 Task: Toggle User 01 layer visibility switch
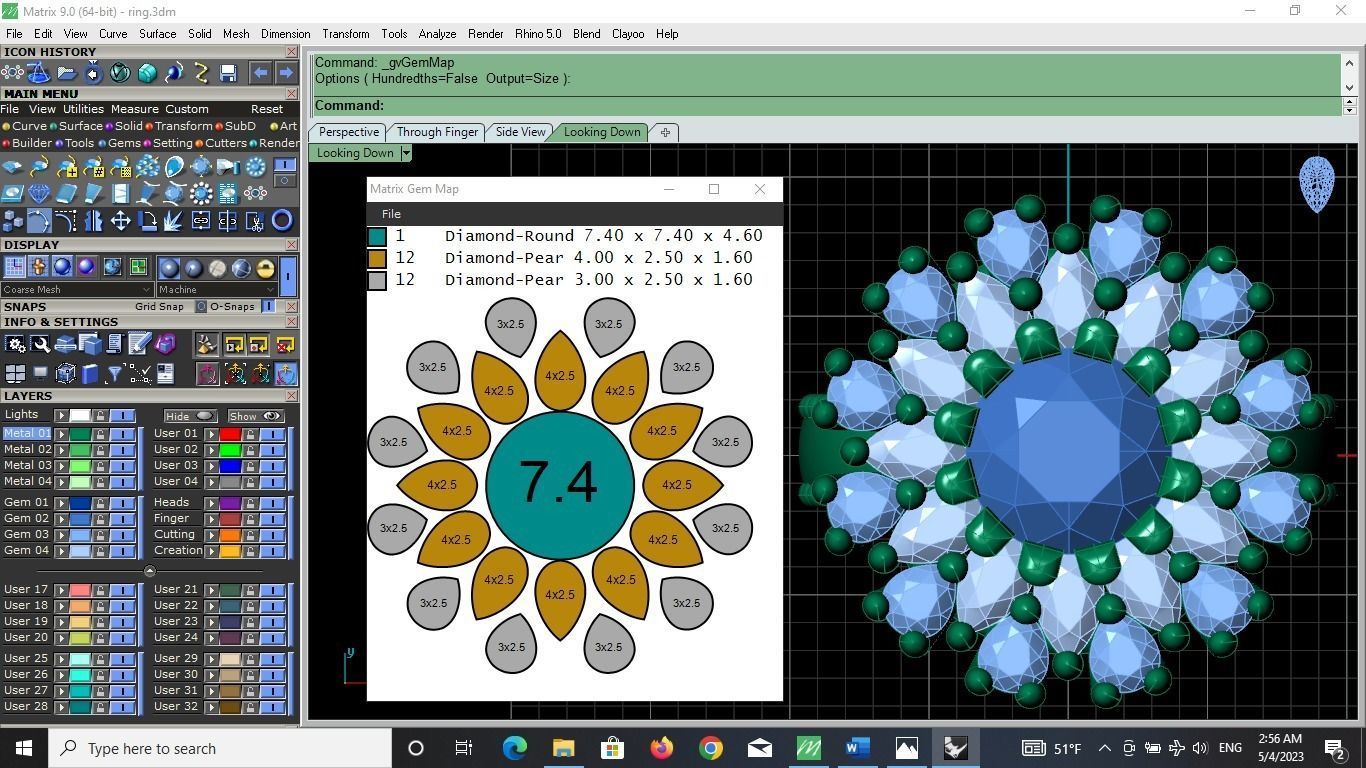click(272, 433)
